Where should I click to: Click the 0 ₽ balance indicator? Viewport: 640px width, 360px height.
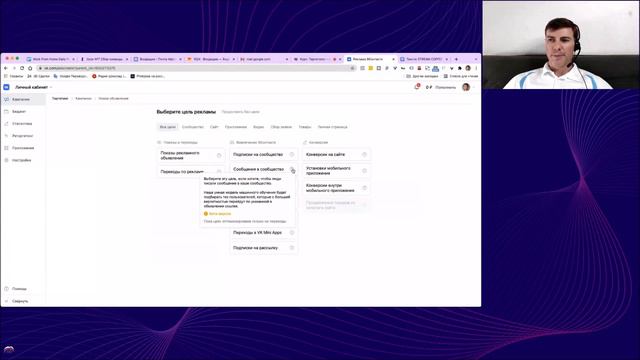429,87
